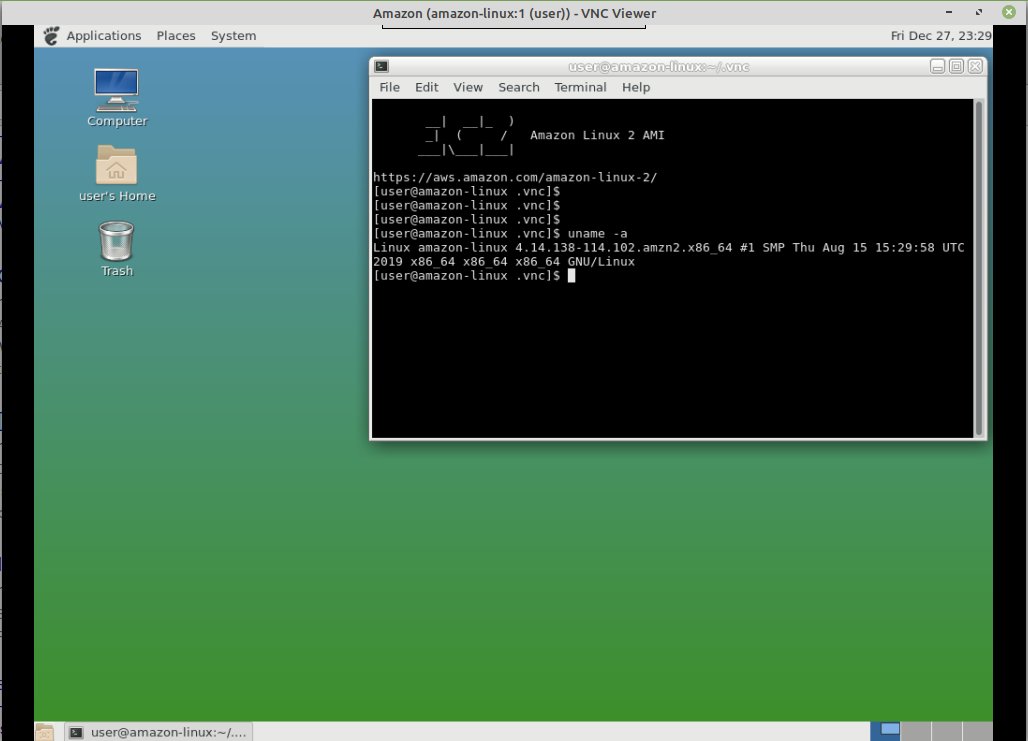The image size is (1028, 741).
Task: Toggle VNC Viewer full-size restore button
Action: coord(979,12)
